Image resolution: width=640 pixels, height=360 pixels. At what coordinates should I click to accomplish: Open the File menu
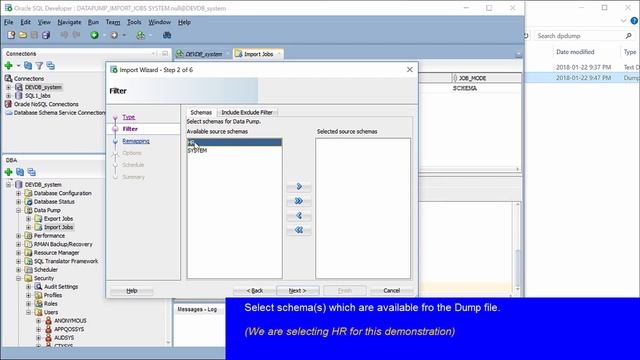[x=9, y=22]
